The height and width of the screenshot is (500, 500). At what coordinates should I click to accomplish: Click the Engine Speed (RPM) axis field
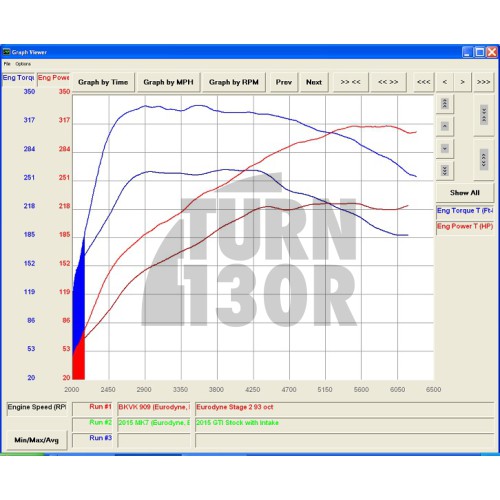pyautogui.click(x=37, y=408)
